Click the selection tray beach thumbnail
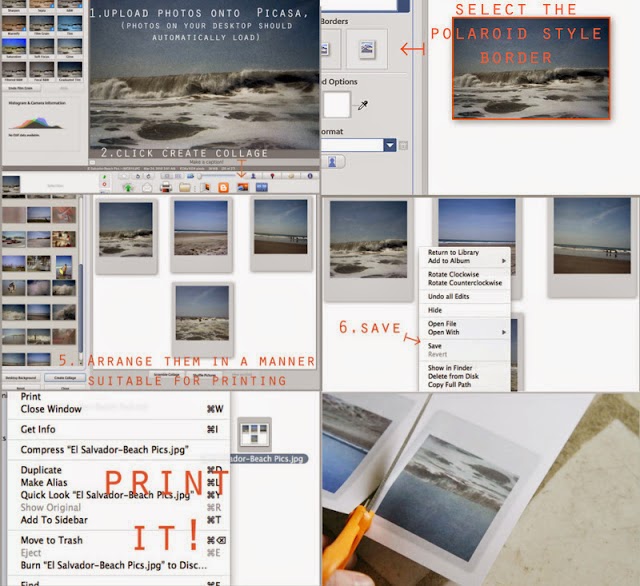 pyautogui.click(x=11, y=184)
